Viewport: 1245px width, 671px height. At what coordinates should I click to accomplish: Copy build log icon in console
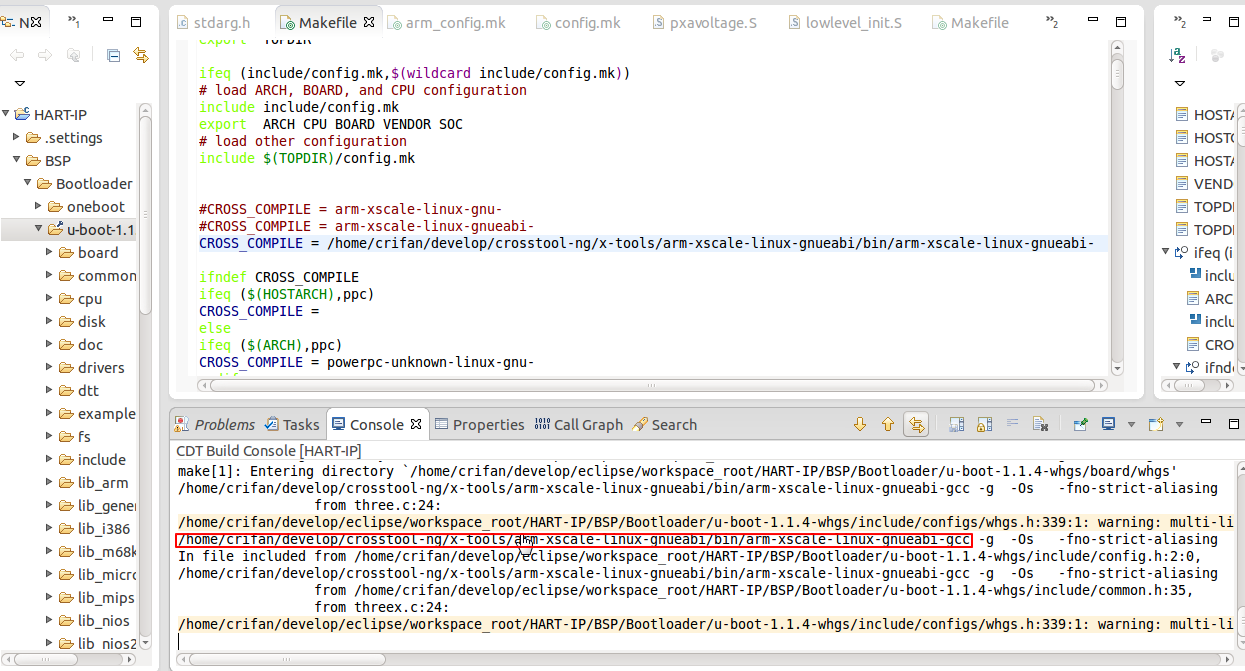pos(956,425)
